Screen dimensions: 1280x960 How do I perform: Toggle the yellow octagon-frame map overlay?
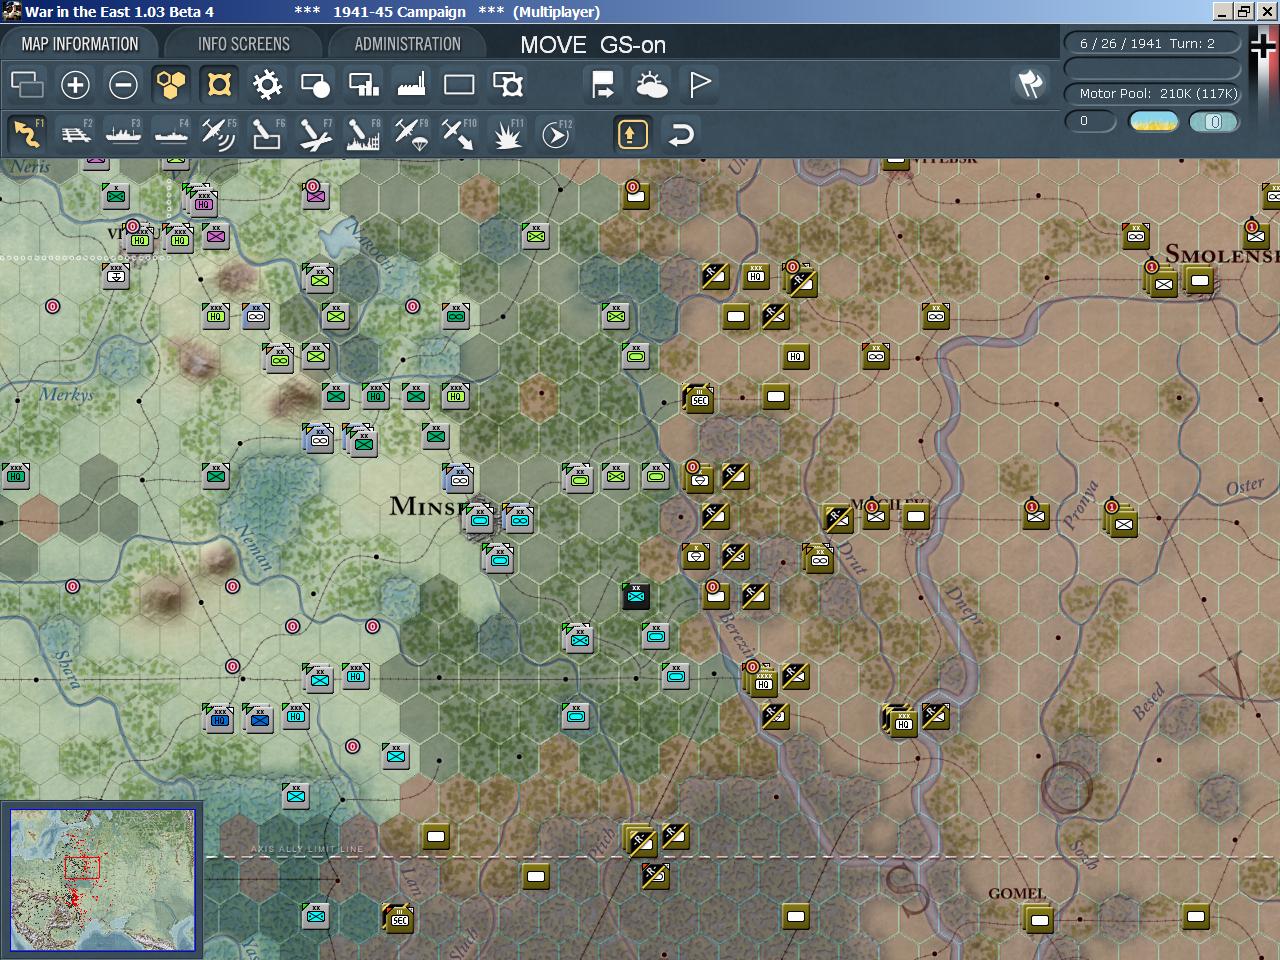[219, 85]
